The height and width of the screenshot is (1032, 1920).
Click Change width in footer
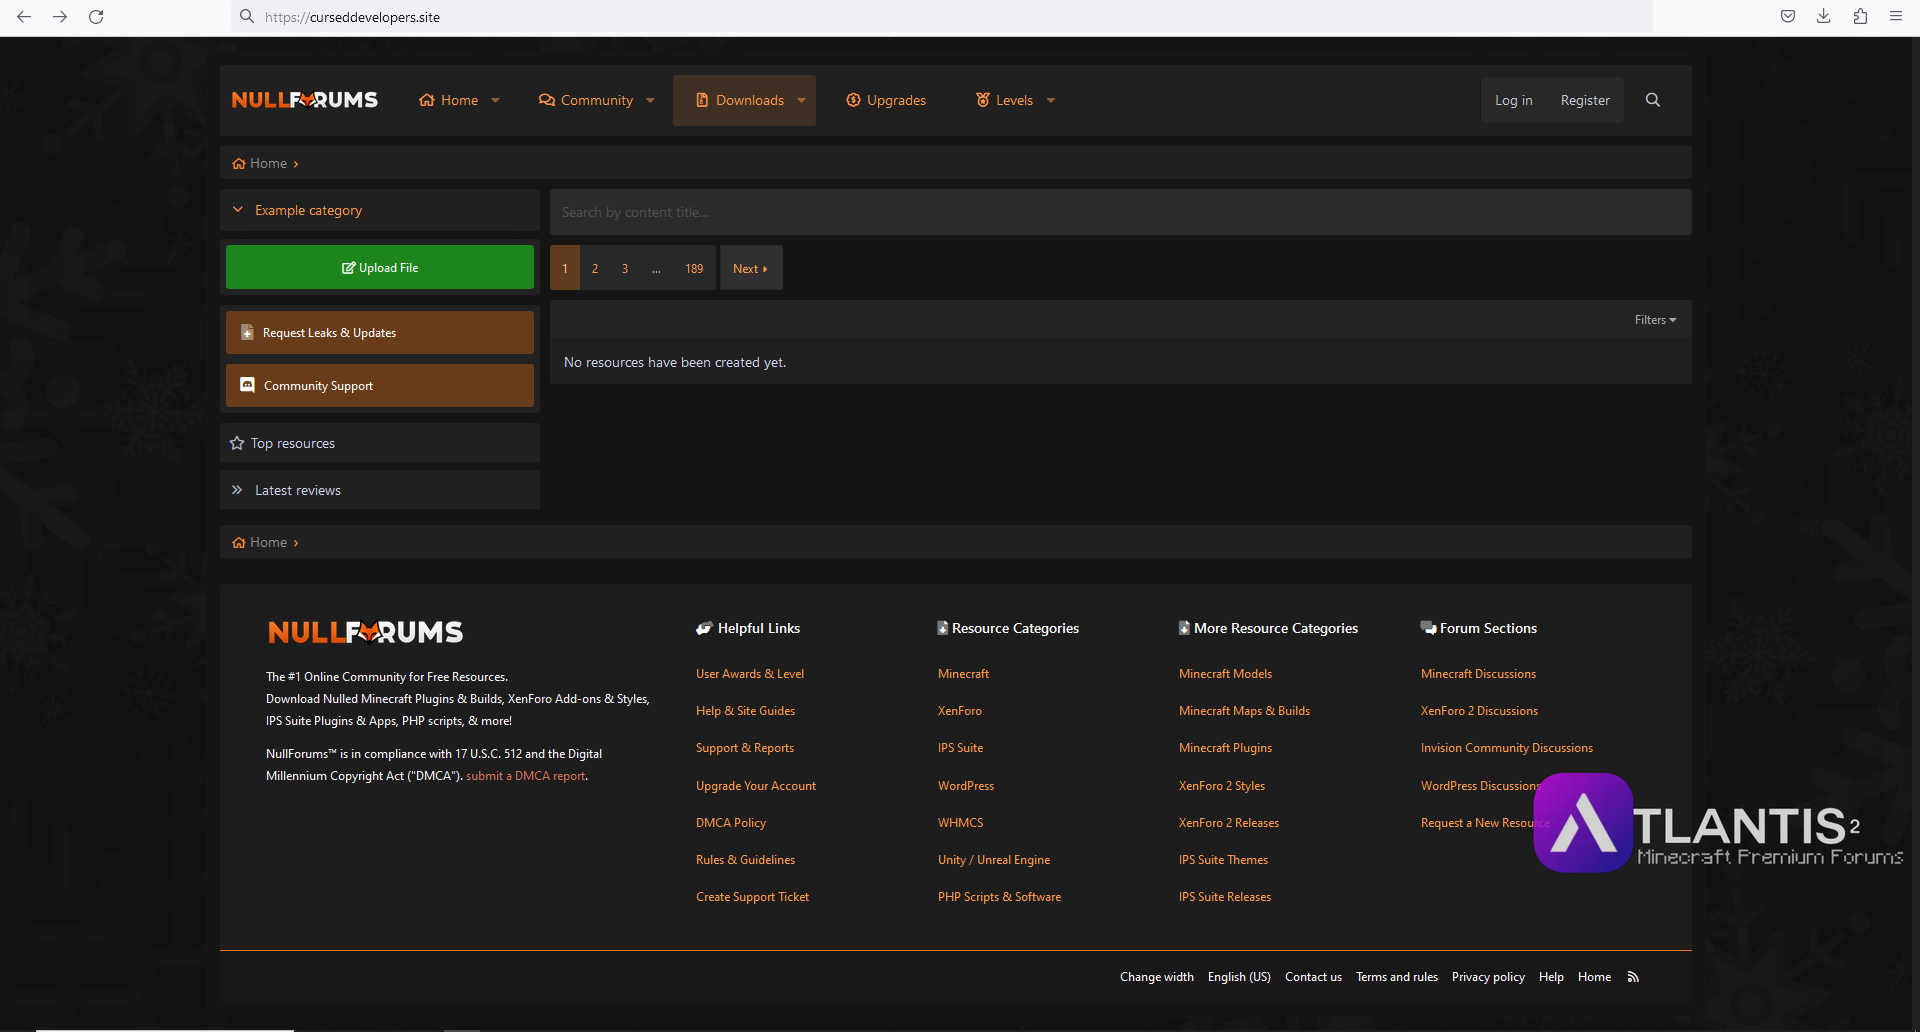[1157, 977]
